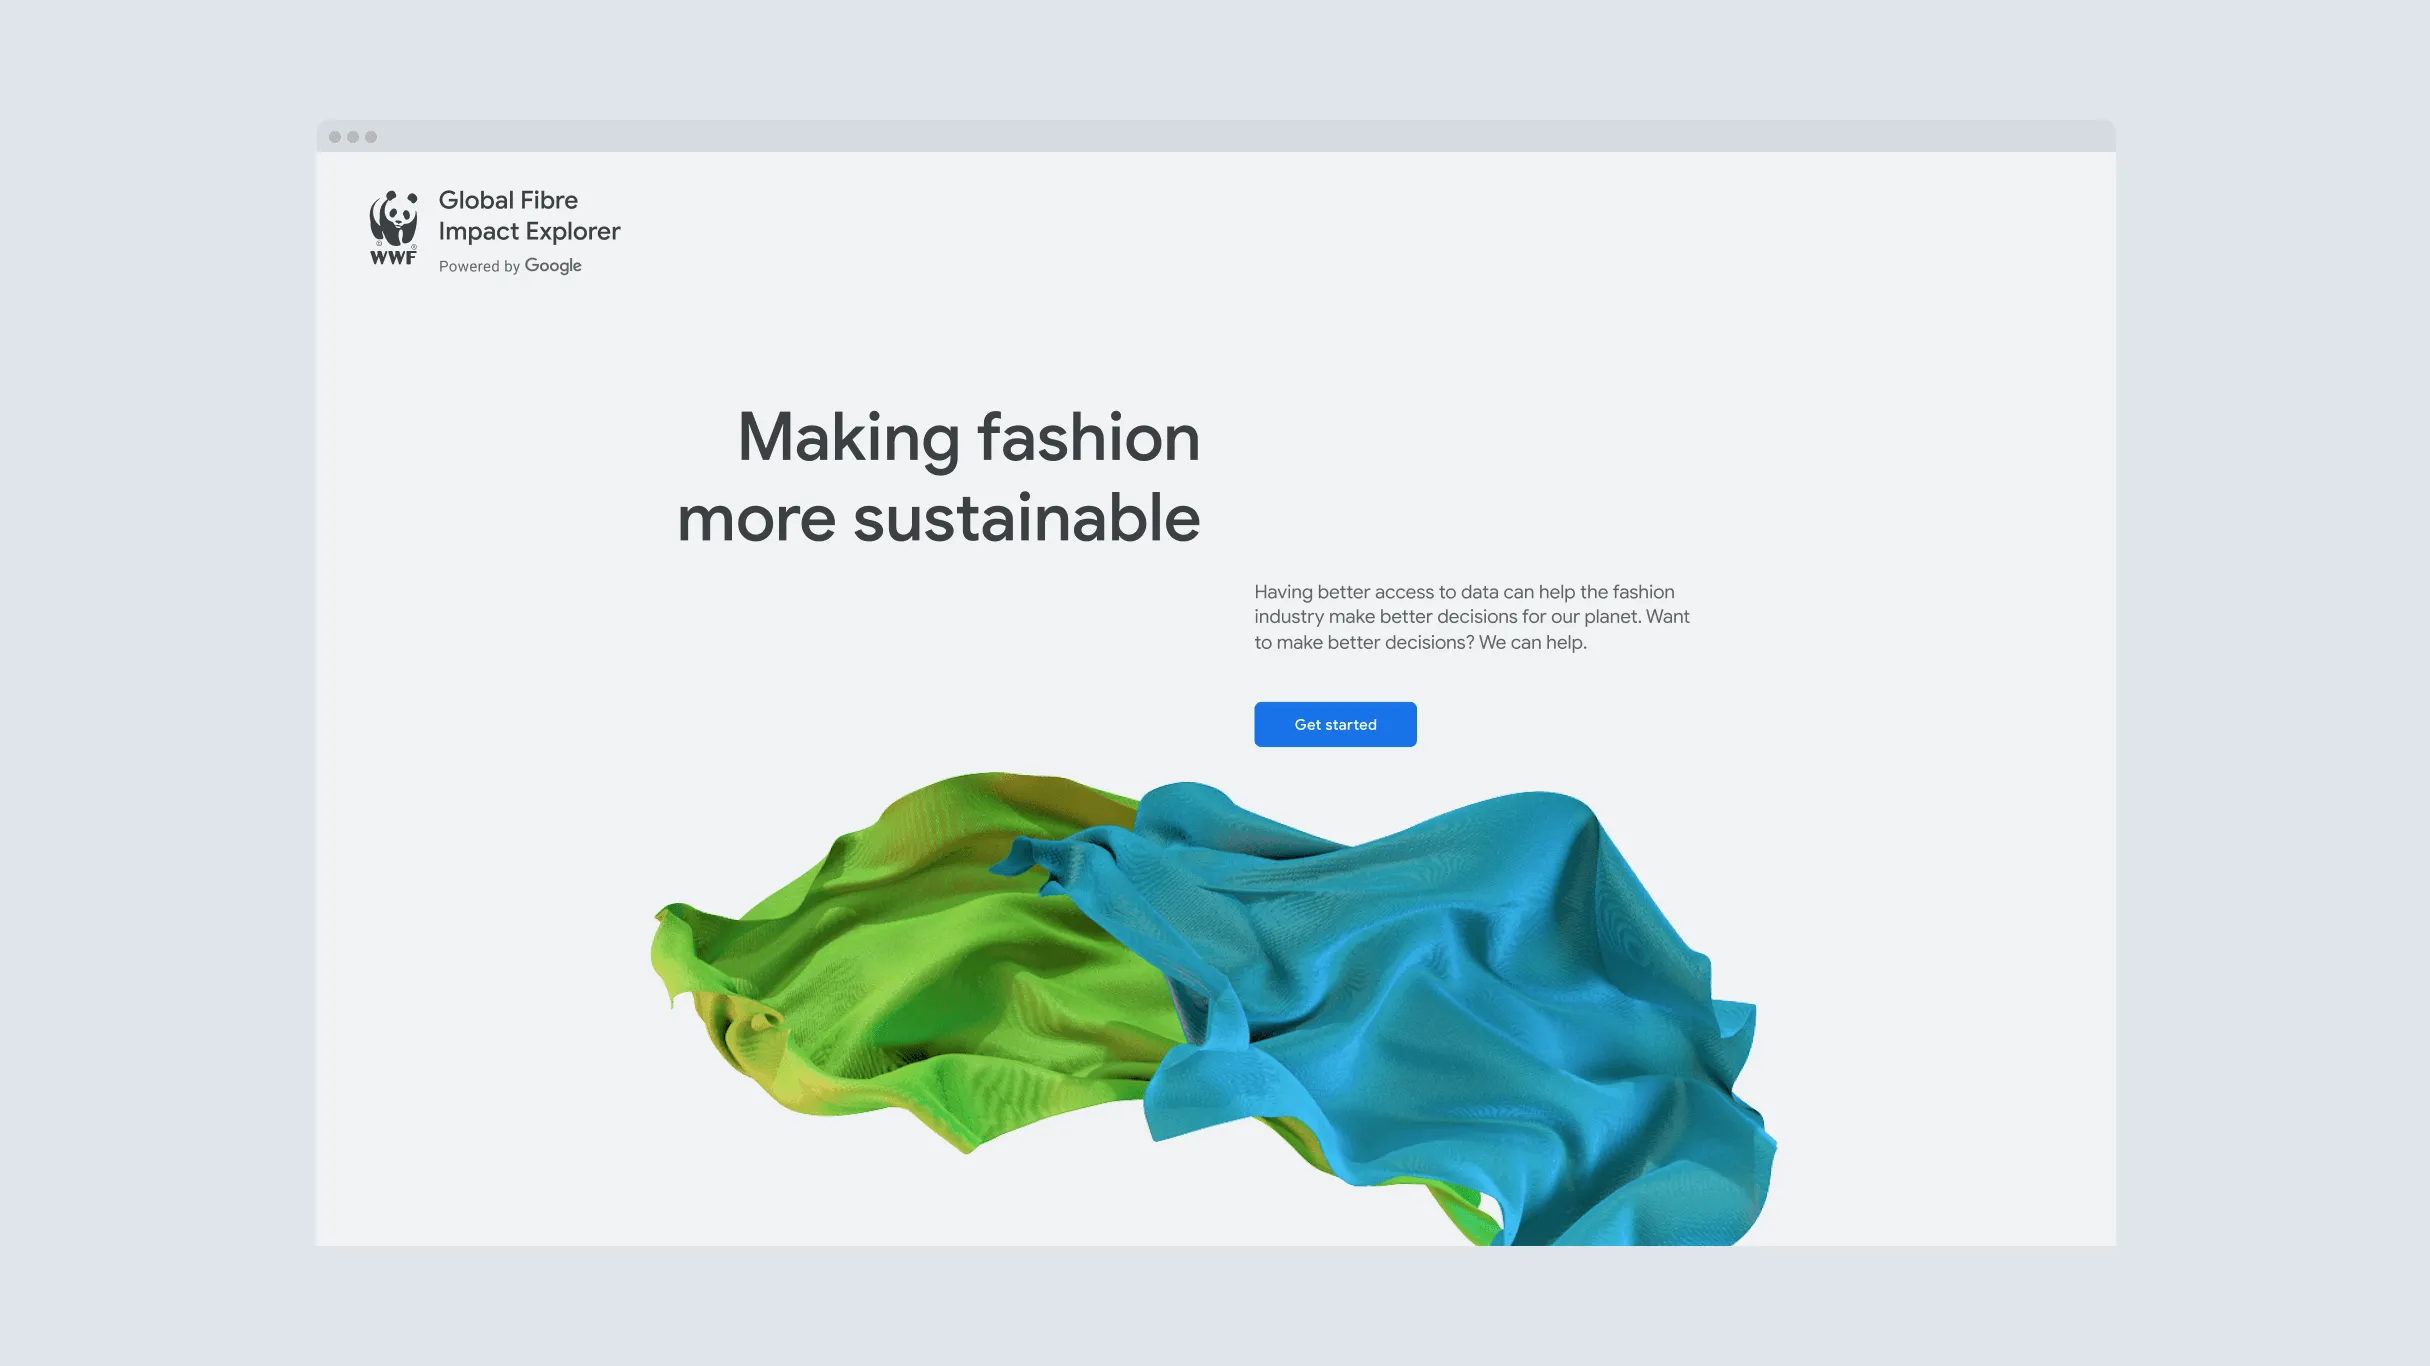Screen dimensions: 2430x1366
Task: Click the Impact Explorer title text
Action: [529, 231]
